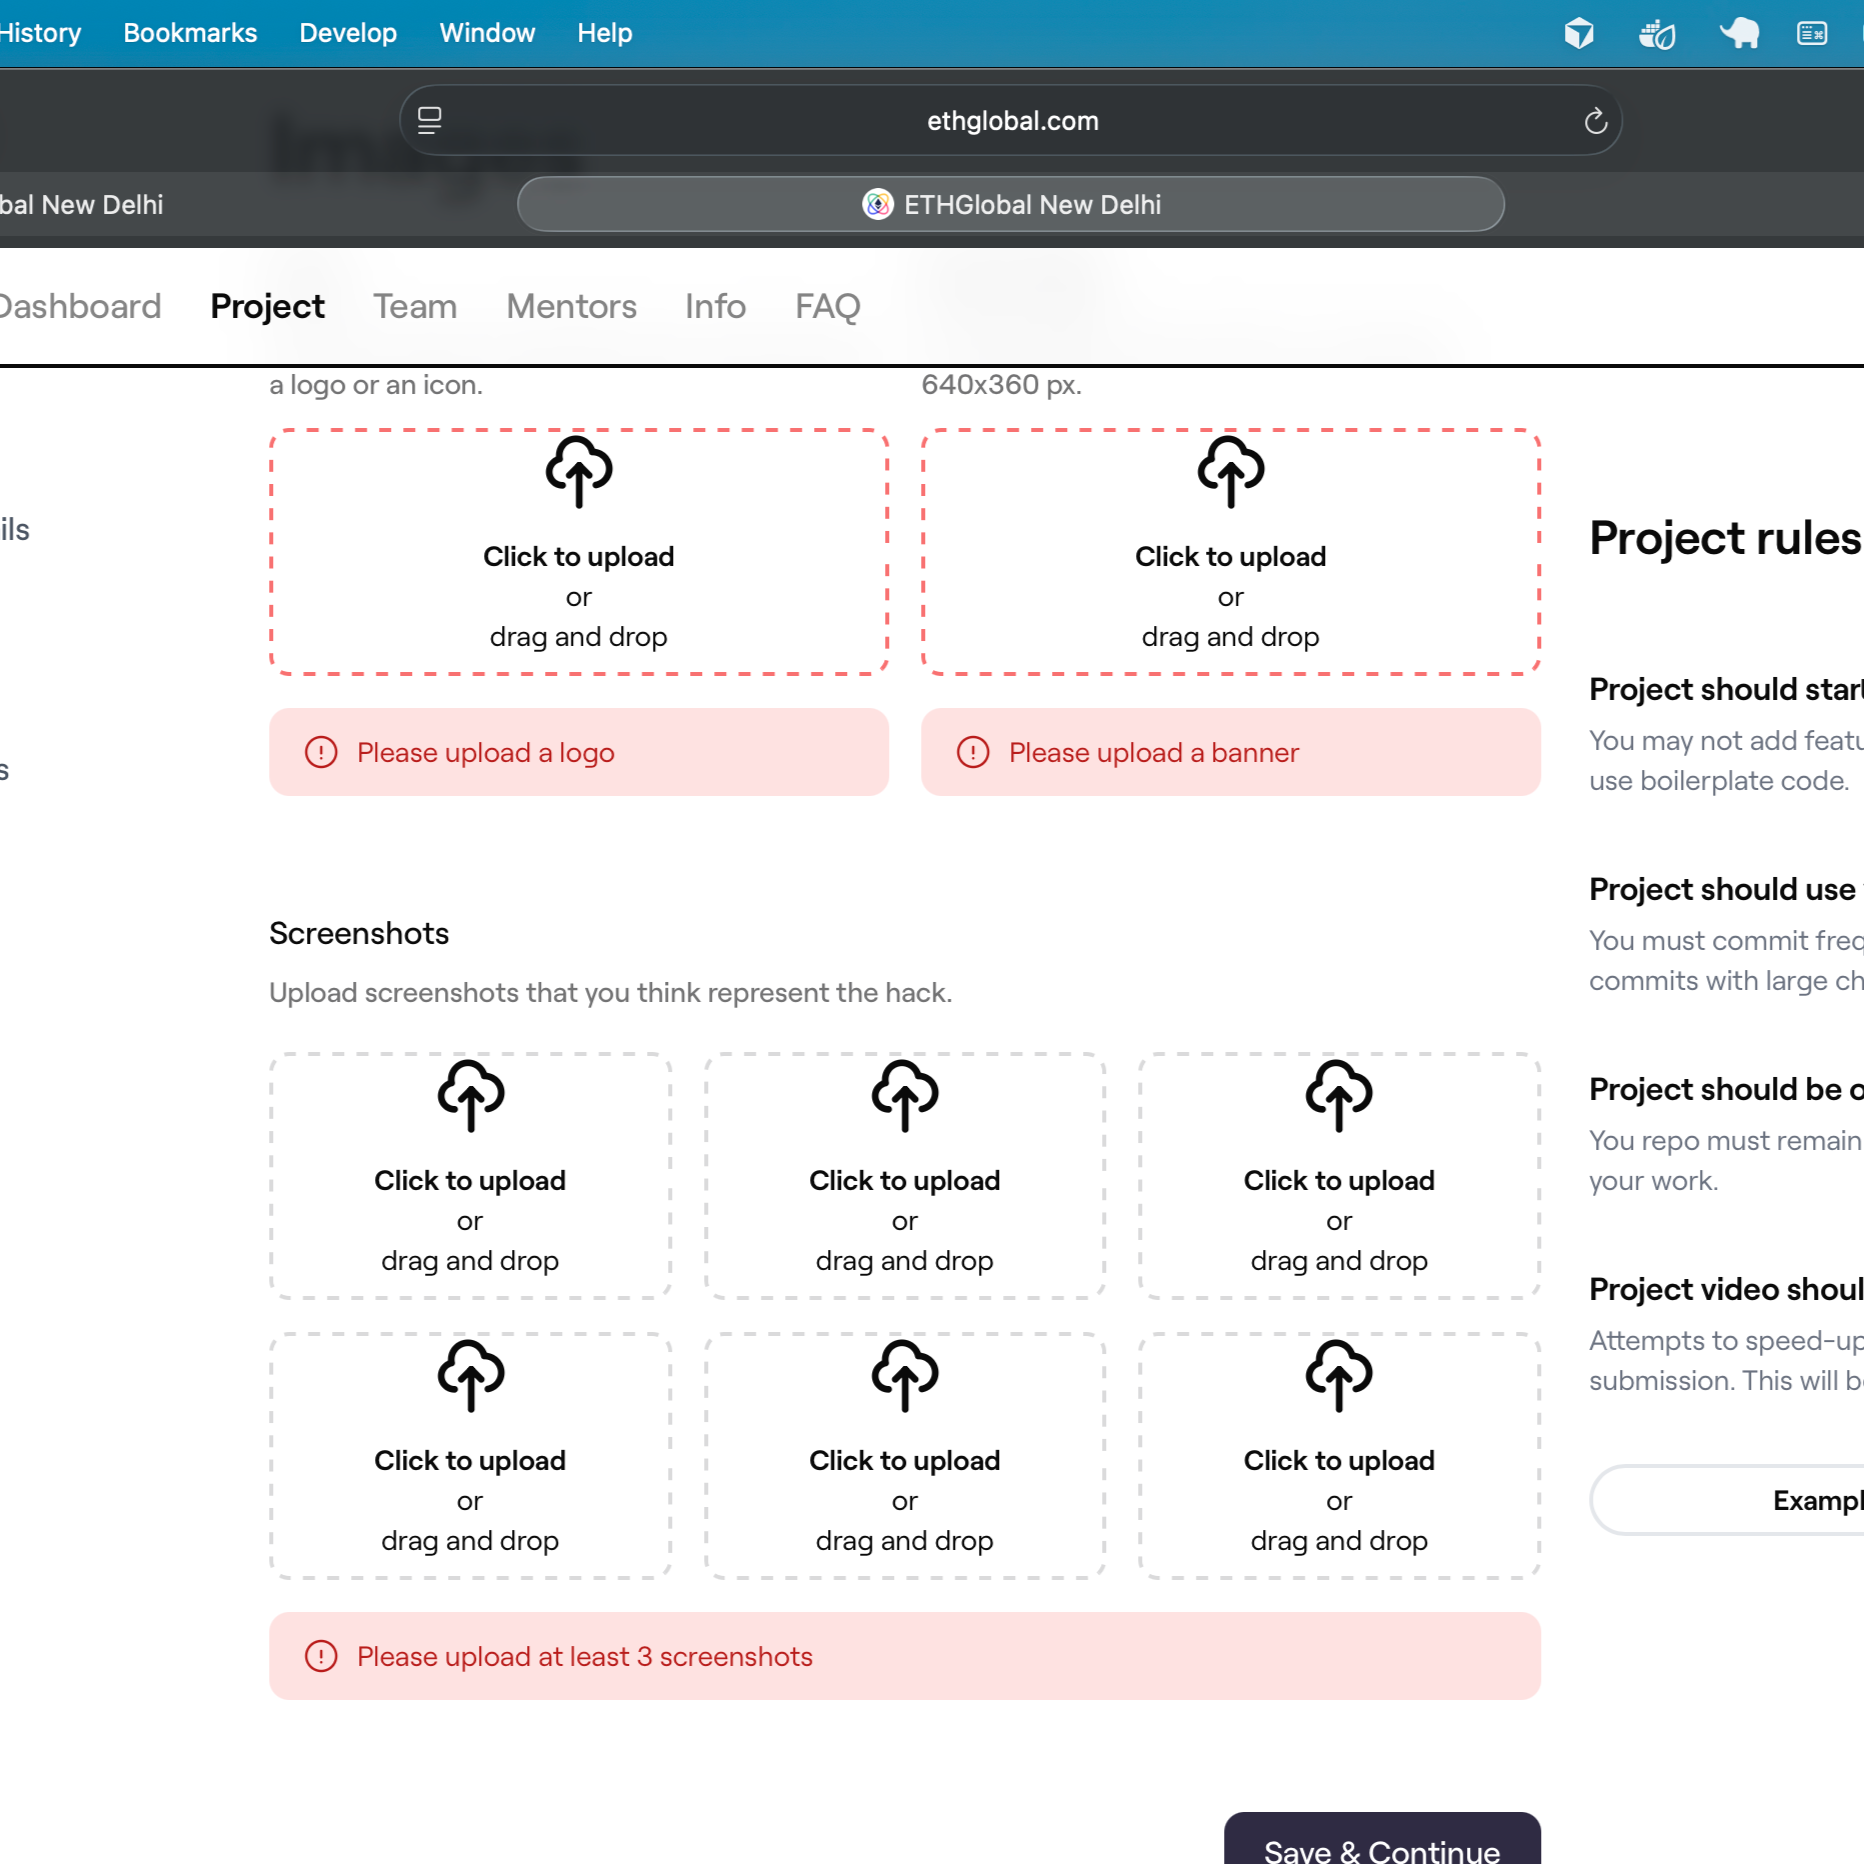The image size is (1864, 1864).
Task: Open the Mentors tab
Action: coord(571,306)
